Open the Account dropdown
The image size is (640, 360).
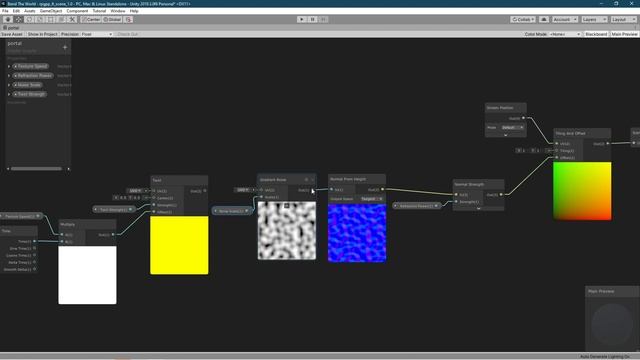pos(565,20)
